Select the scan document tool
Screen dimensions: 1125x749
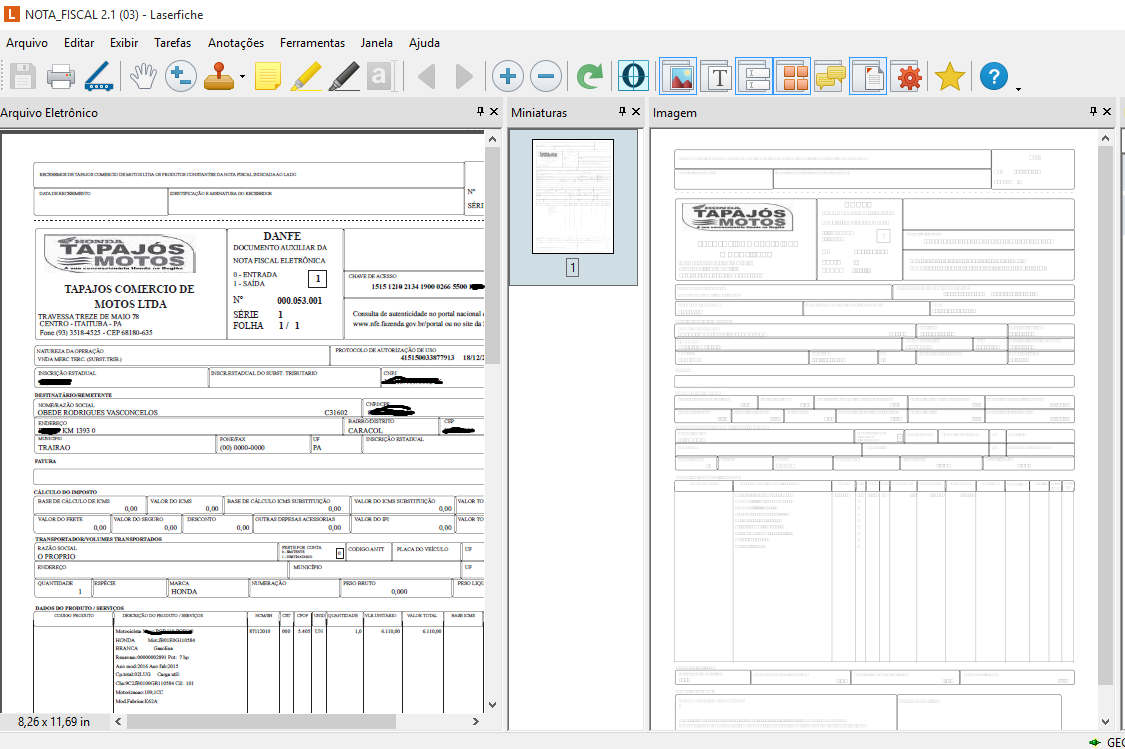pyautogui.click(x=99, y=77)
